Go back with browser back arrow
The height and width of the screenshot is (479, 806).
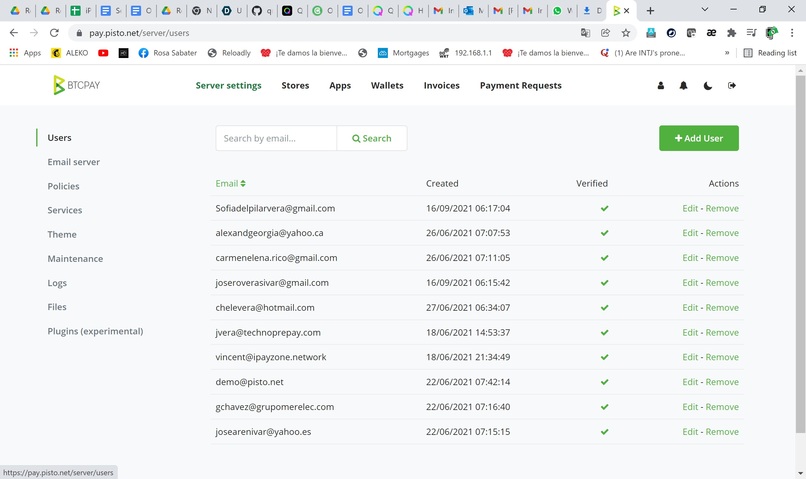14,33
